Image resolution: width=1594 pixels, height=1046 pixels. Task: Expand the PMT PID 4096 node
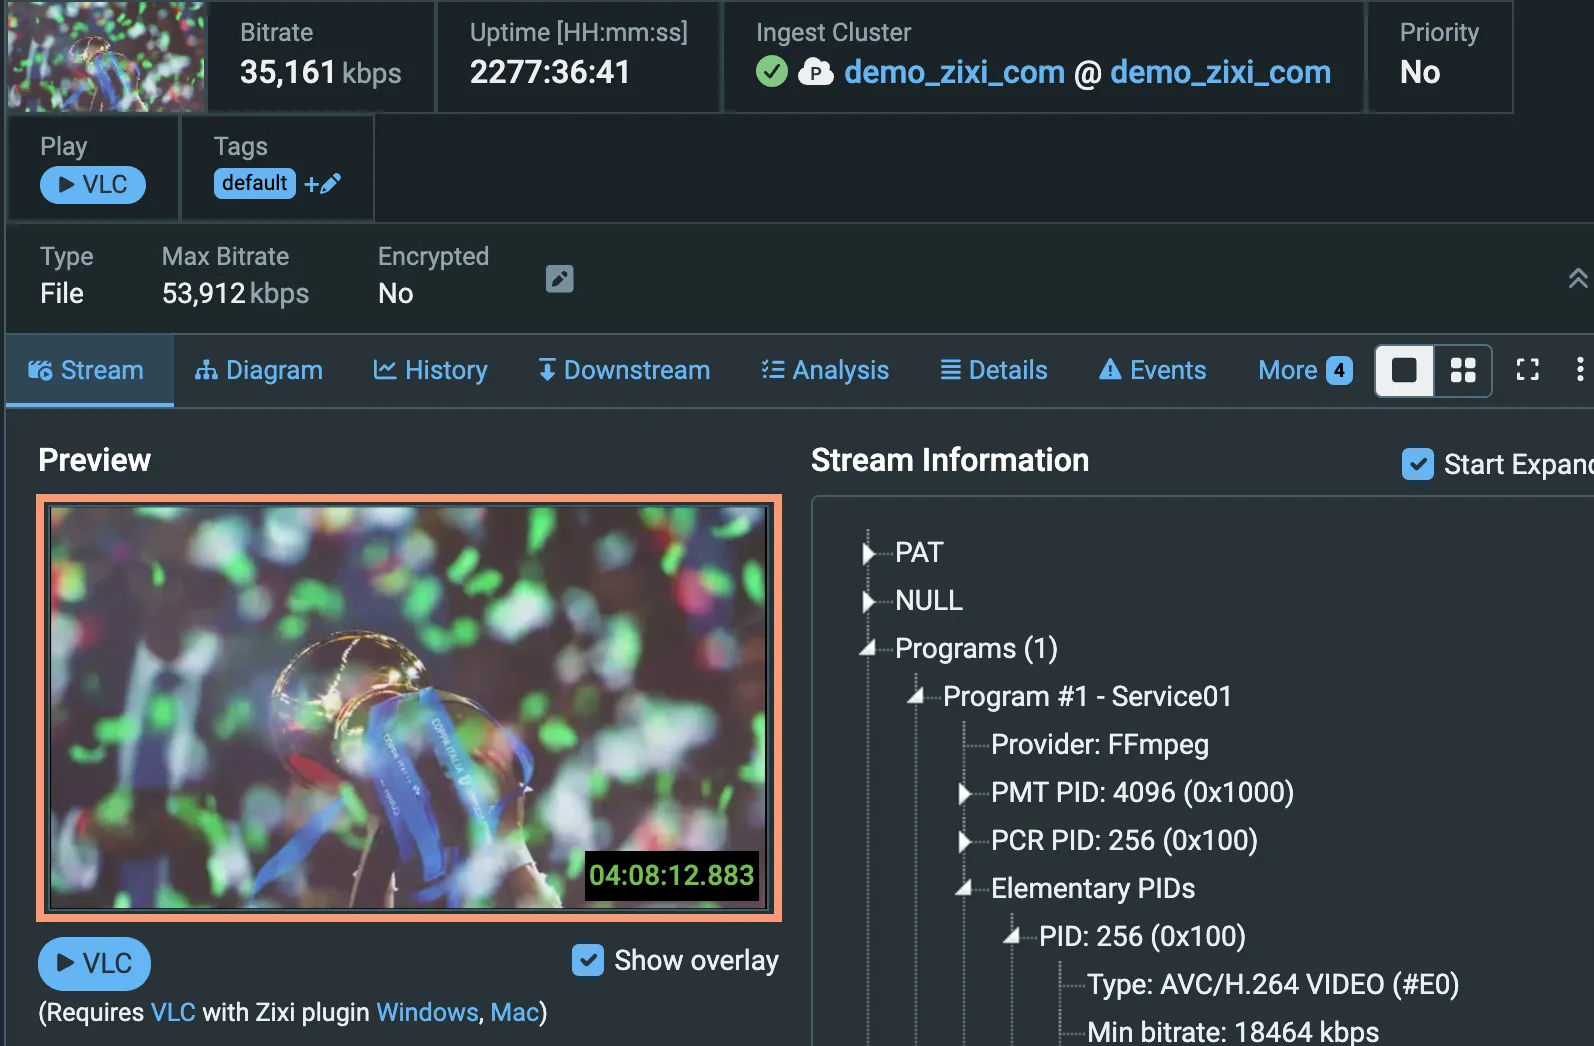pos(964,793)
